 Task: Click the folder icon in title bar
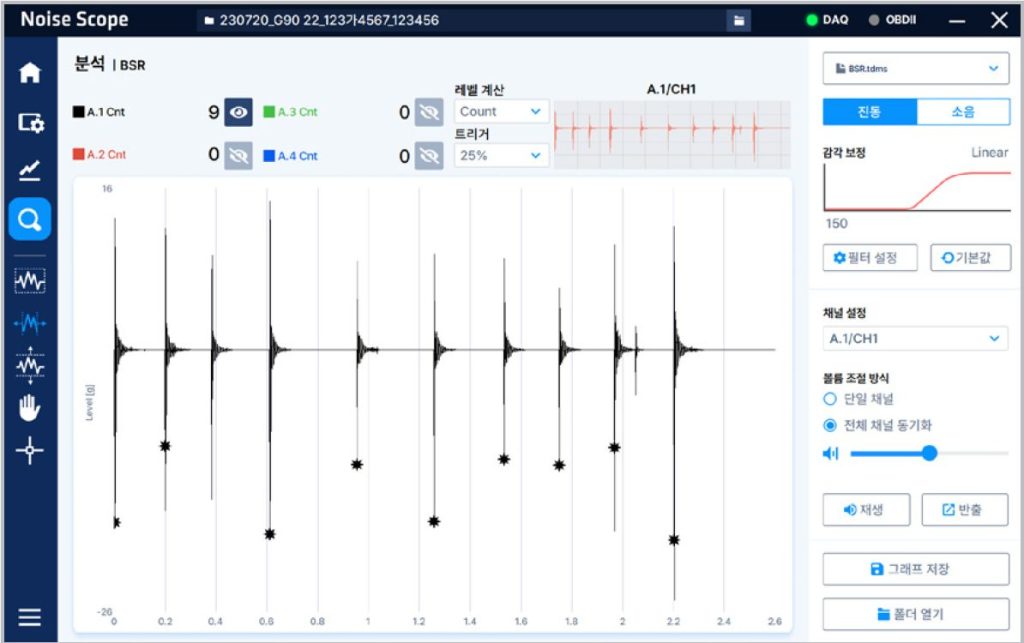click(x=738, y=20)
